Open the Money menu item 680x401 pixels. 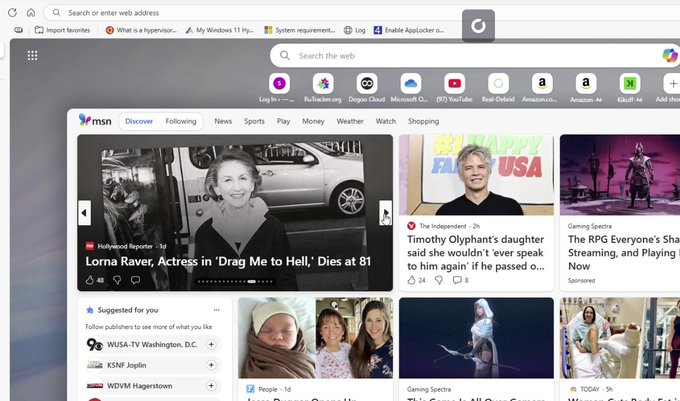(x=313, y=121)
